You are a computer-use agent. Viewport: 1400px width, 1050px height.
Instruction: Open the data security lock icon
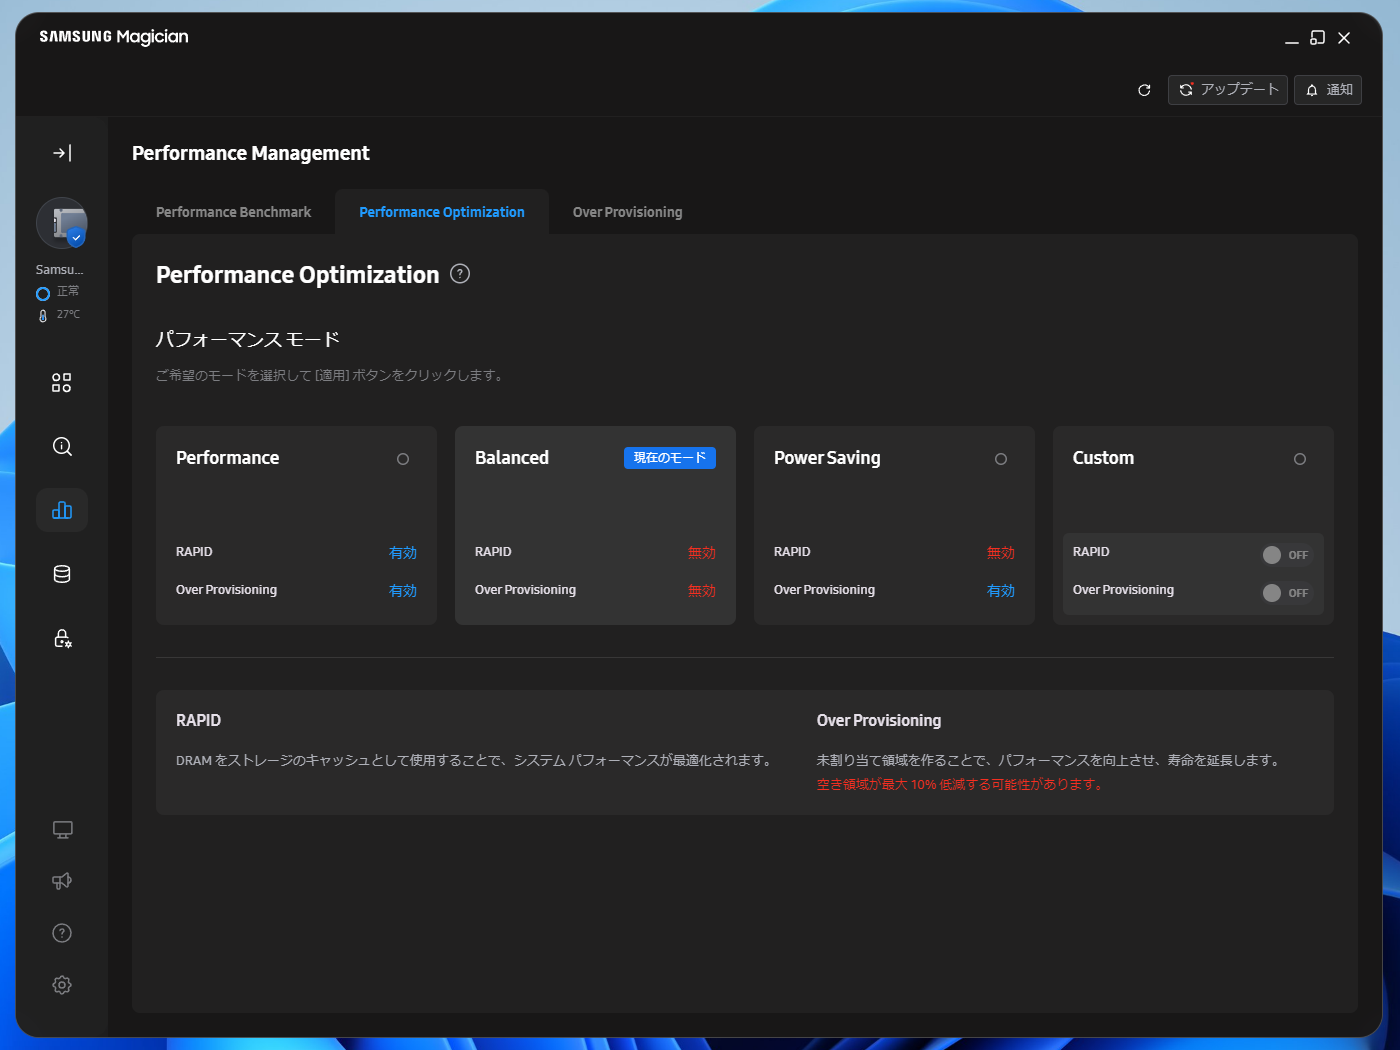62,638
